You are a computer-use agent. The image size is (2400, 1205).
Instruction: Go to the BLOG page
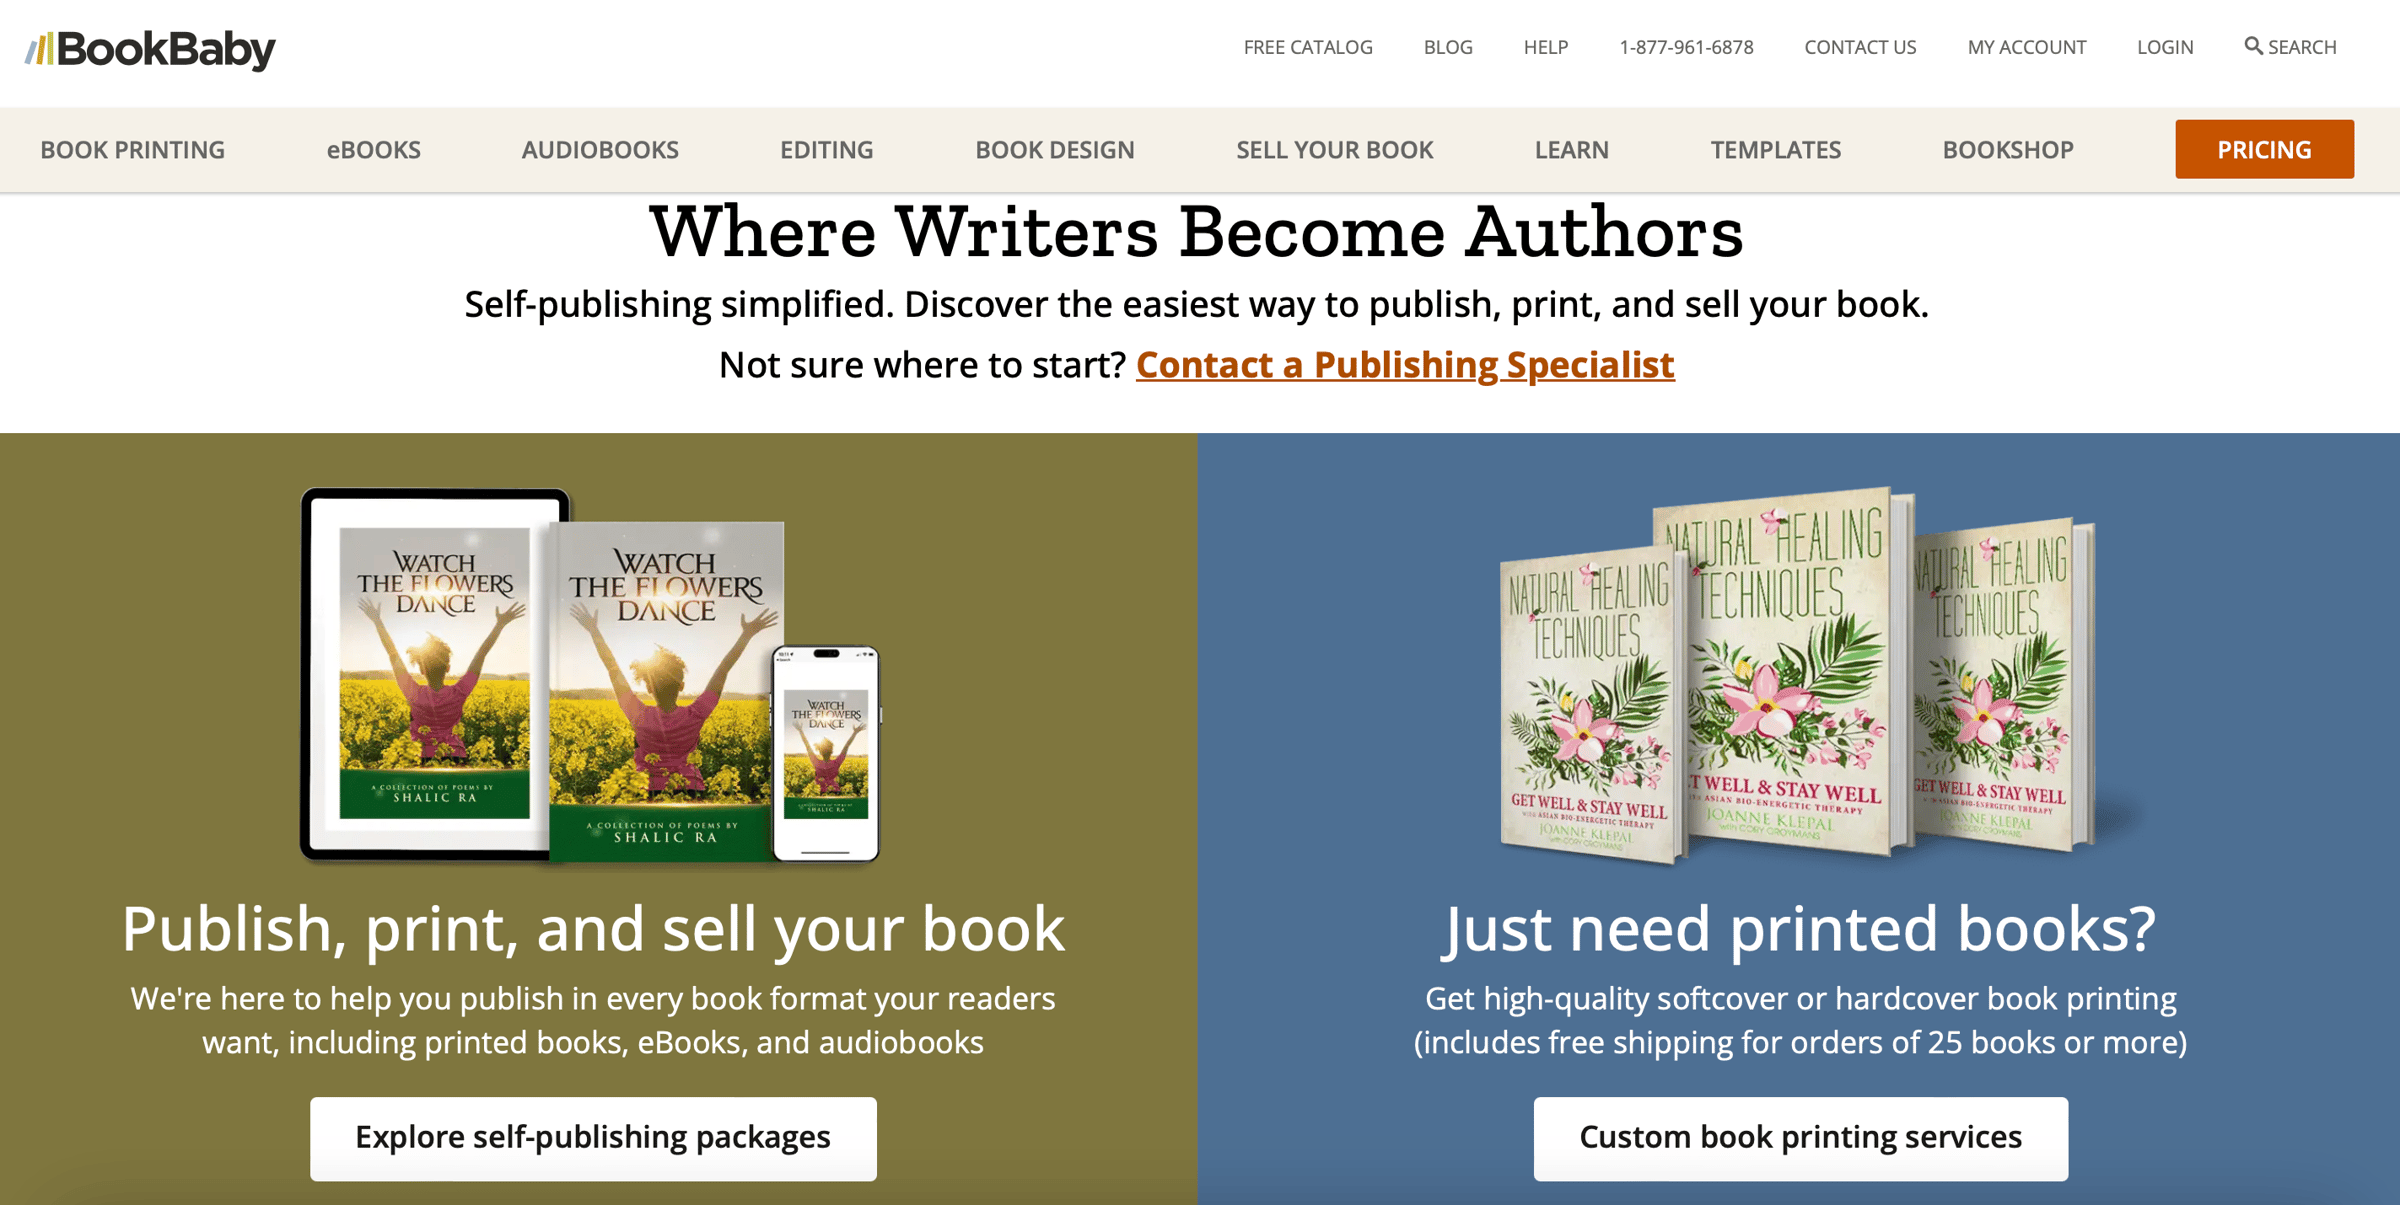(x=1447, y=47)
